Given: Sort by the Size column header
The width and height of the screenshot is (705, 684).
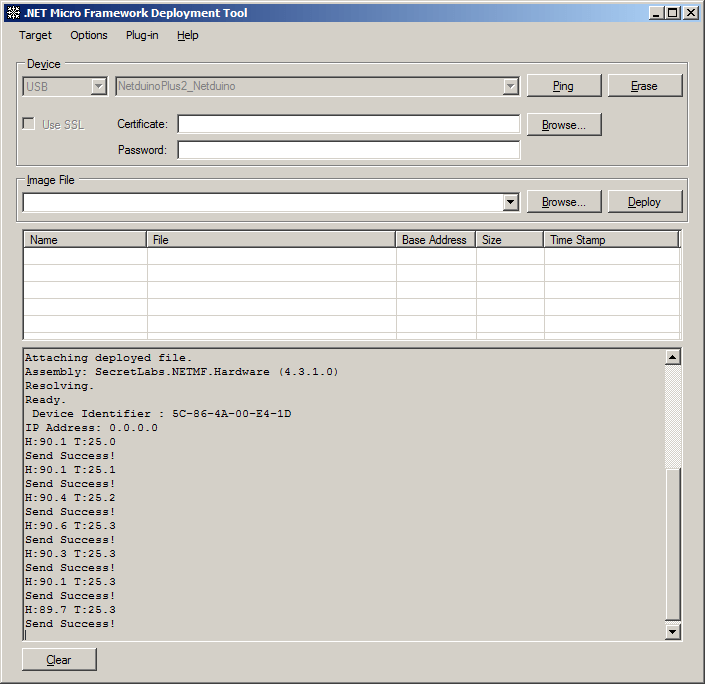Looking at the screenshot, I should pos(509,240).
